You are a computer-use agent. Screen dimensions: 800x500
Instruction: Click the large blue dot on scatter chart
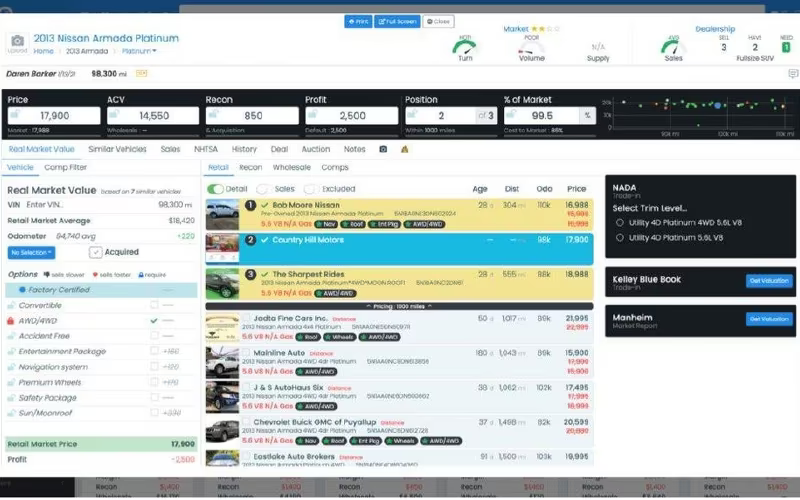(717, 106)
